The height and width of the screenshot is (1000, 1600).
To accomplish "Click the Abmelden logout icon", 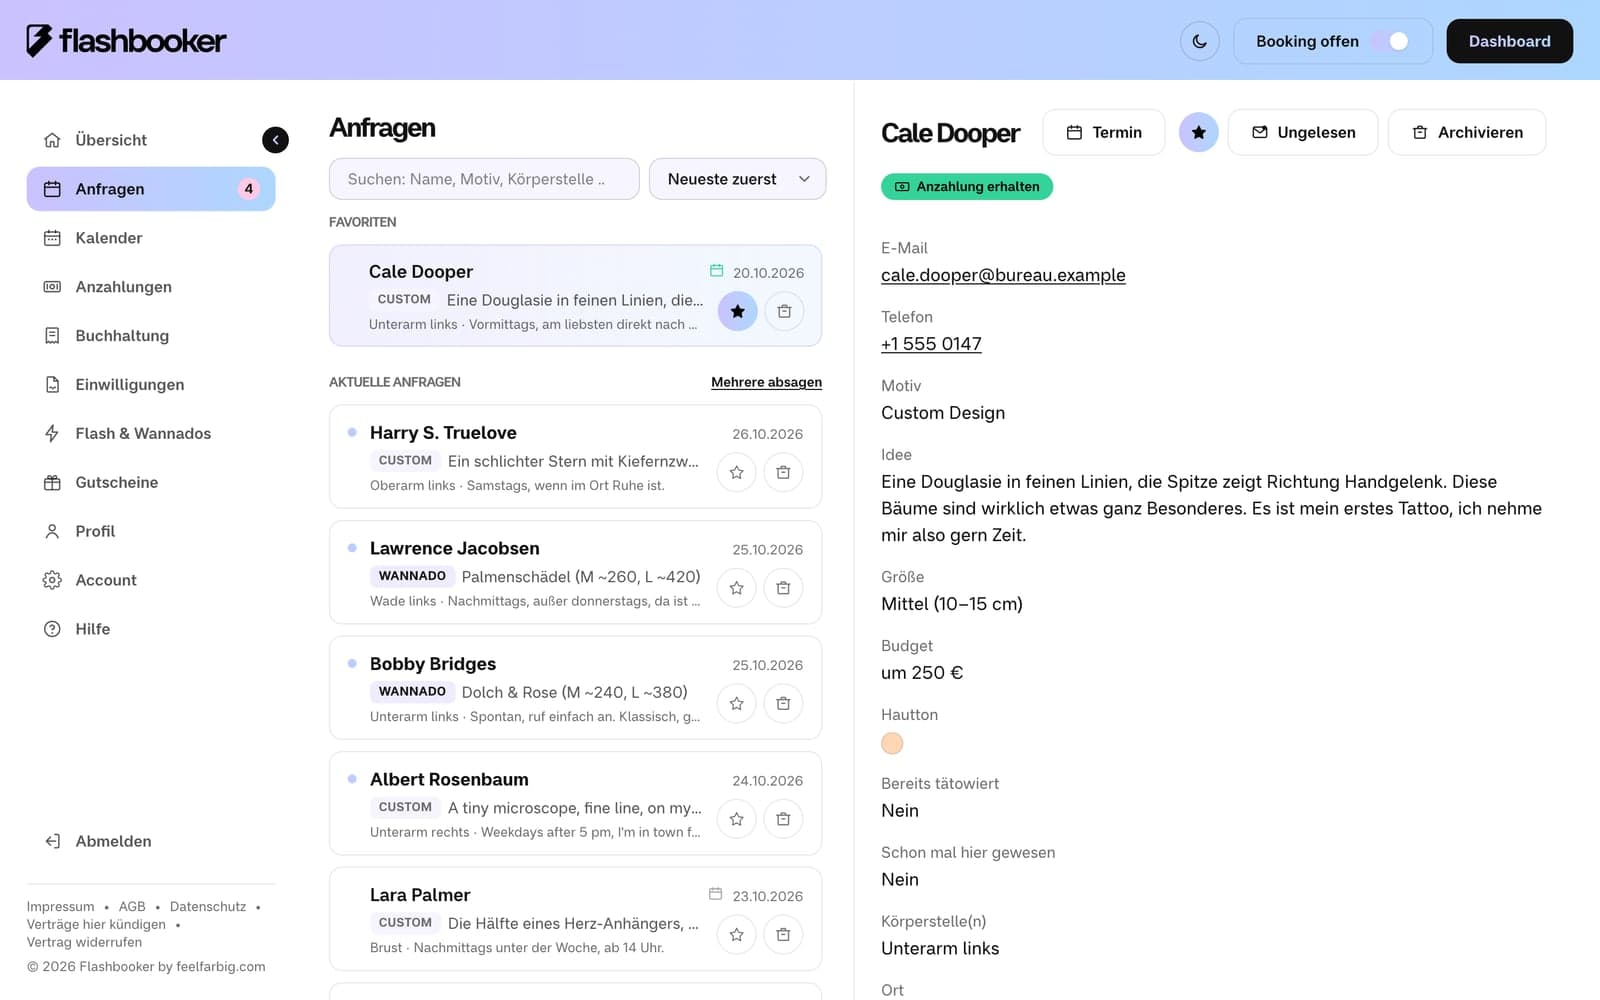I will [52, 841].
